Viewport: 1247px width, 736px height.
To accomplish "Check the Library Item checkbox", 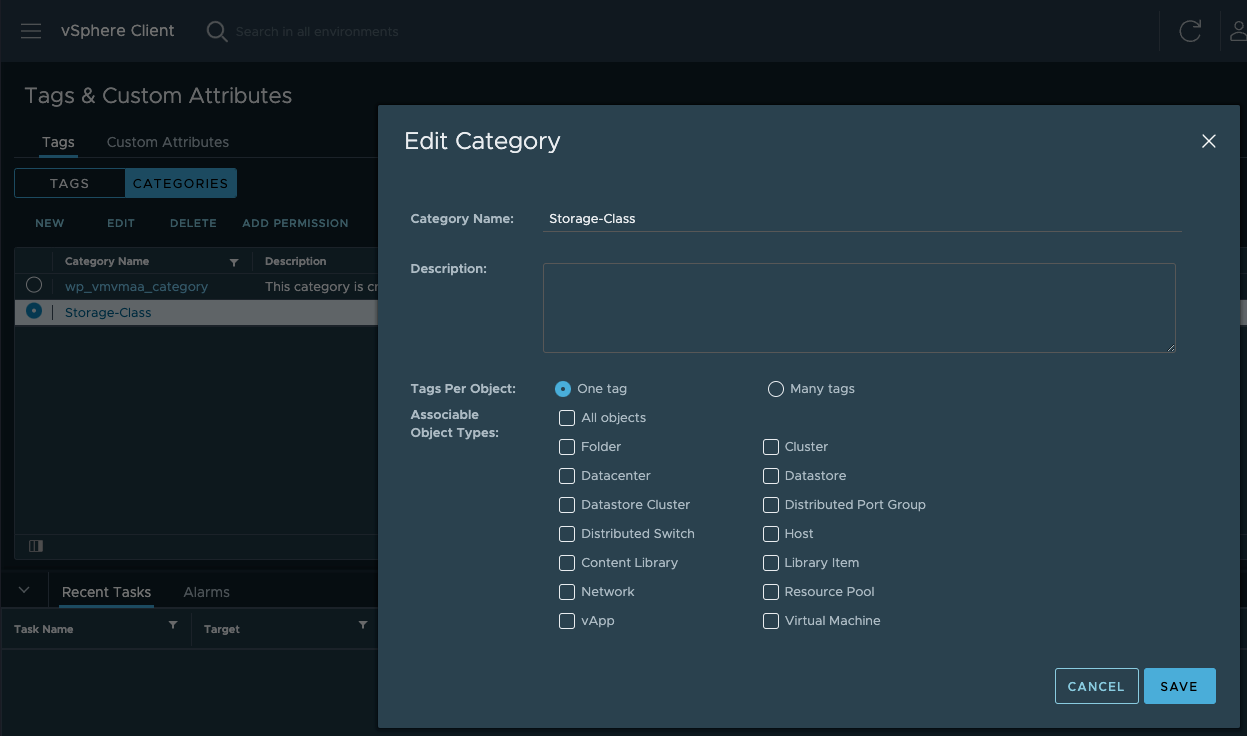I will click(x=771, y=563).
